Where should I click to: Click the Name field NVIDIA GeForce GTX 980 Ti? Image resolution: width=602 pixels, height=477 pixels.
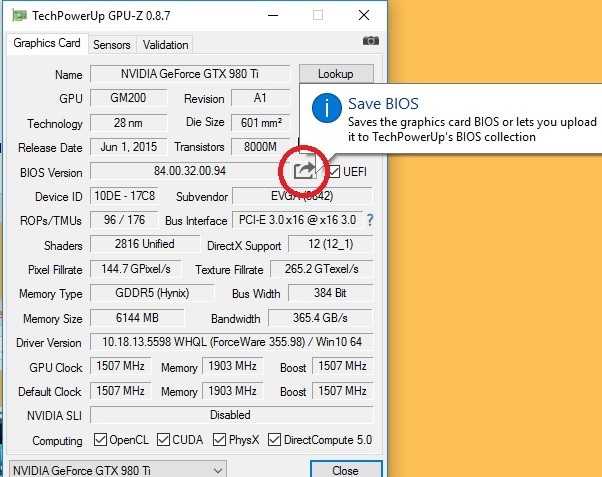(190, 74)
